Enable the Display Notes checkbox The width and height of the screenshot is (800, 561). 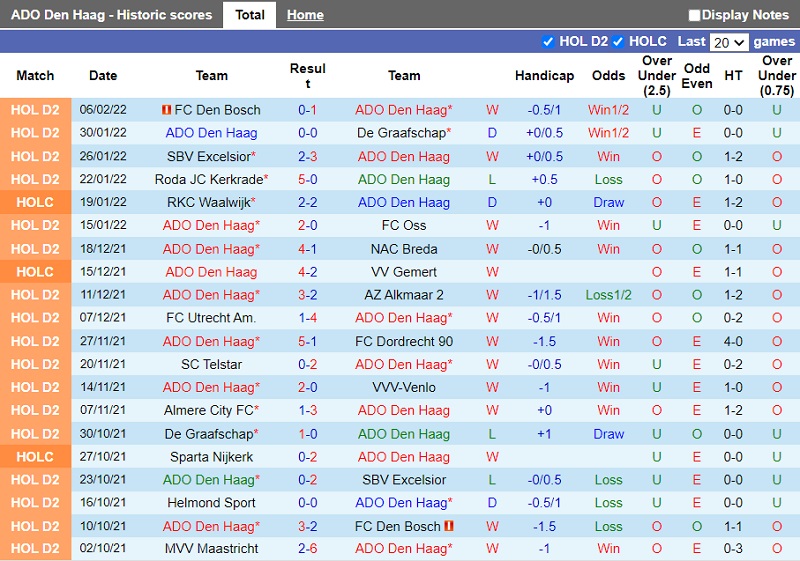(x=694, y=15)
